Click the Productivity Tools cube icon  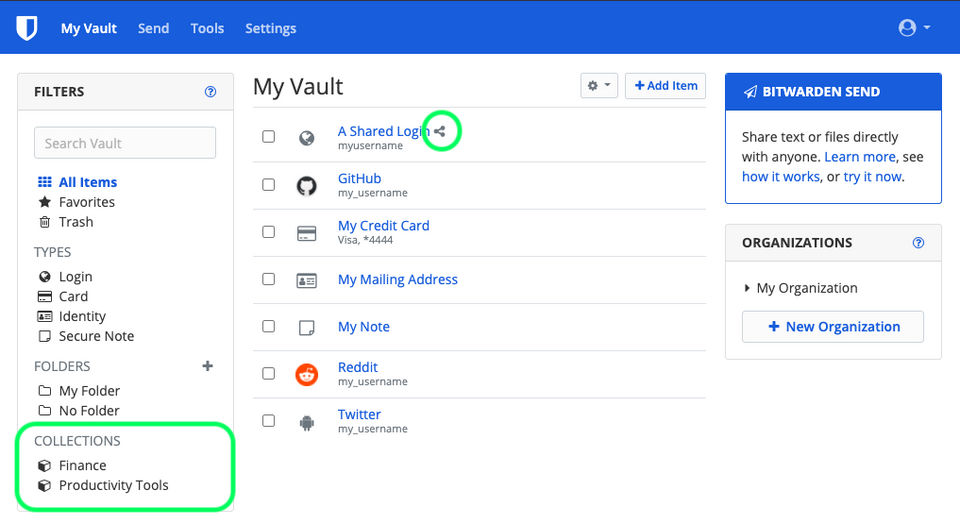click(x=45, y=485)
